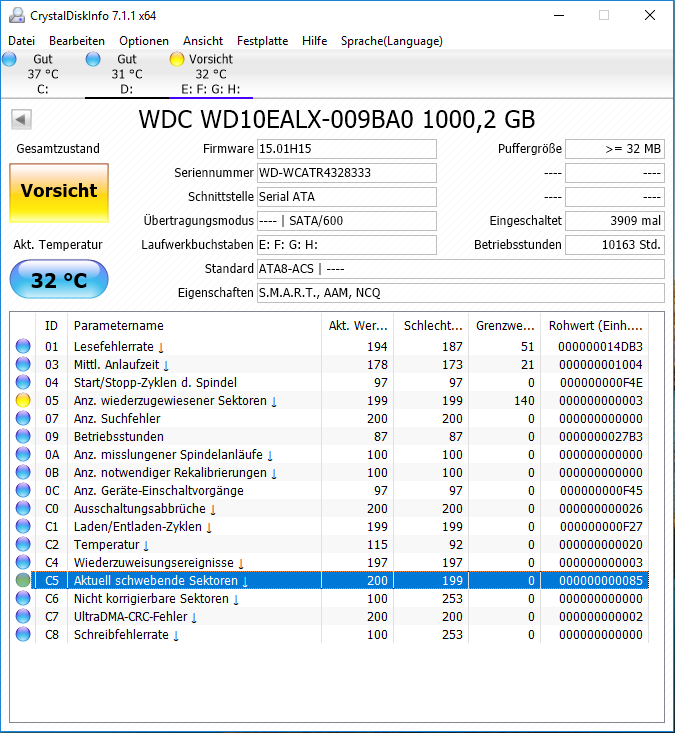This screenshot has height=733, width=675.
Task: Open the Festplatte menu
Action: click(262, 41)
